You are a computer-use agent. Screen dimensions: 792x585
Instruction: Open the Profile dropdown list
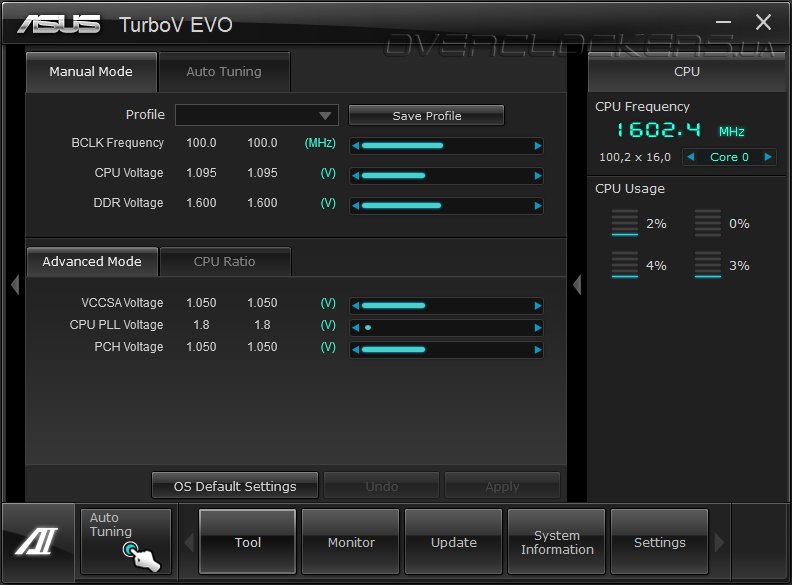tap(257, 116)
